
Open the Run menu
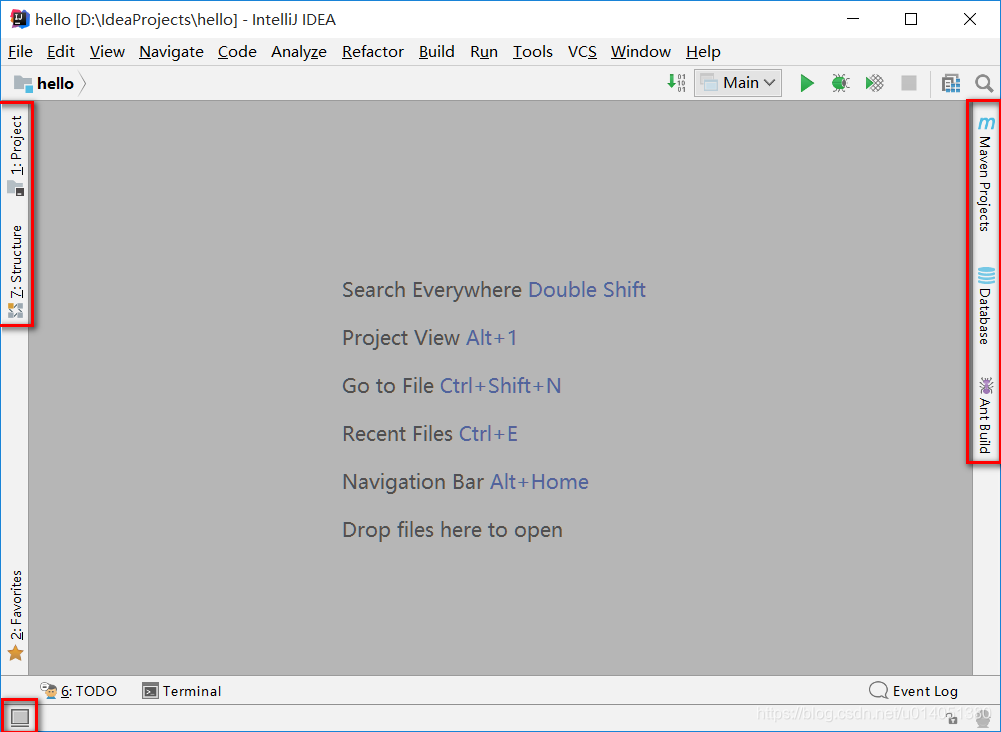pyautogui.click(x=484, y=52)
